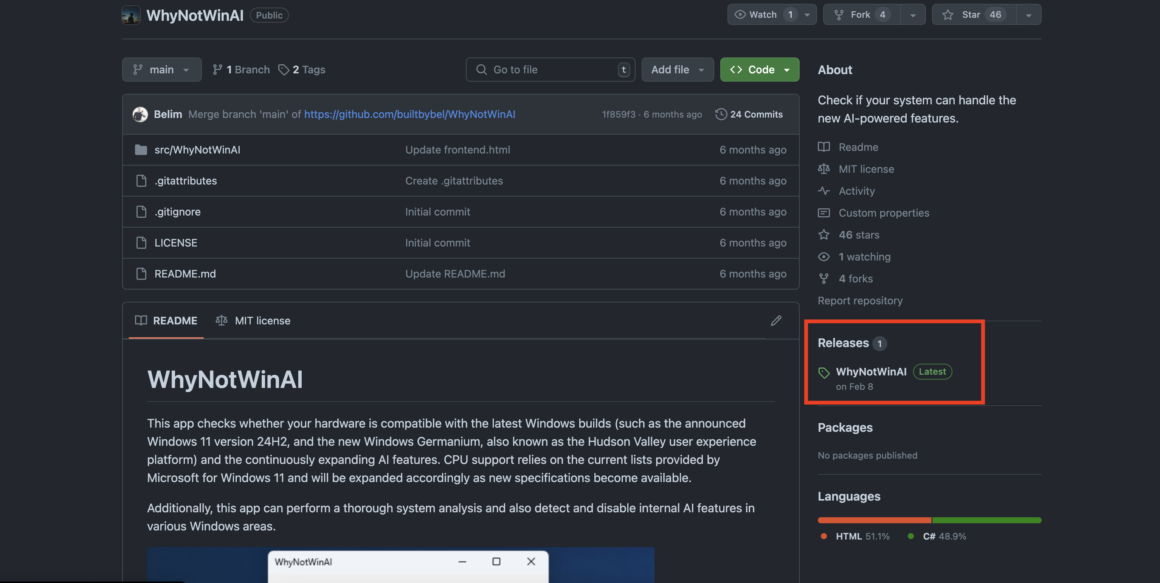This screenshot has height=583, width=1160.
Task: Open the Watch notifications dropdown arrow
Action: point(808,15)
